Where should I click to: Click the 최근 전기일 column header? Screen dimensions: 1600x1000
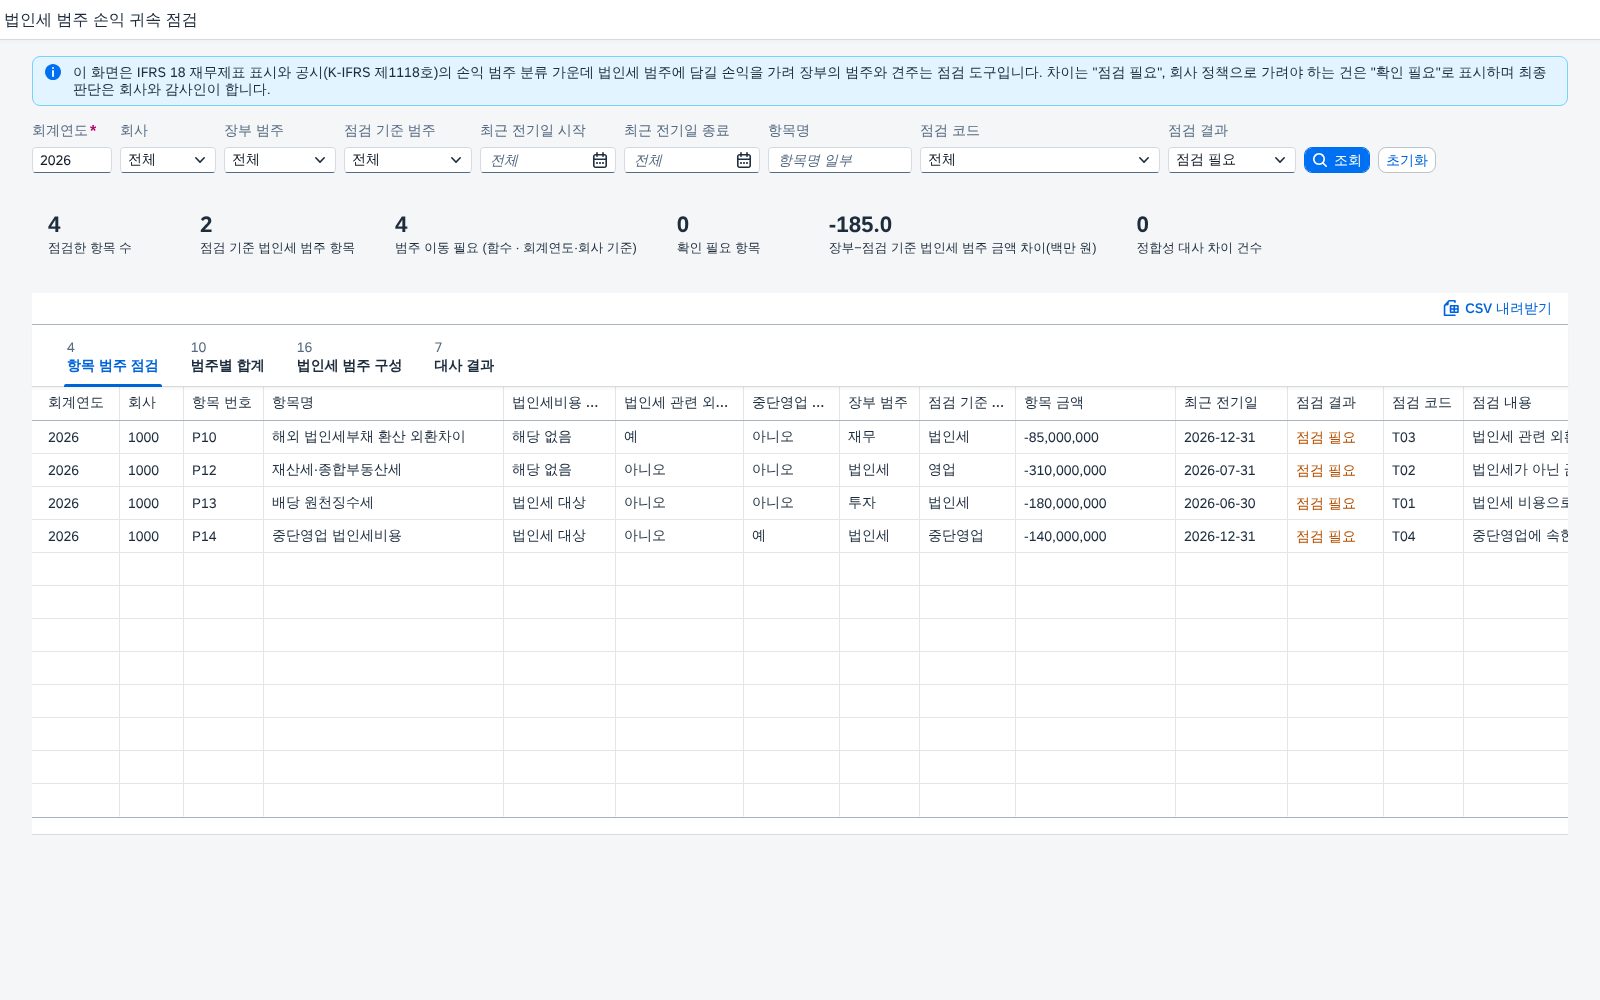click(x=1231, y=403)
